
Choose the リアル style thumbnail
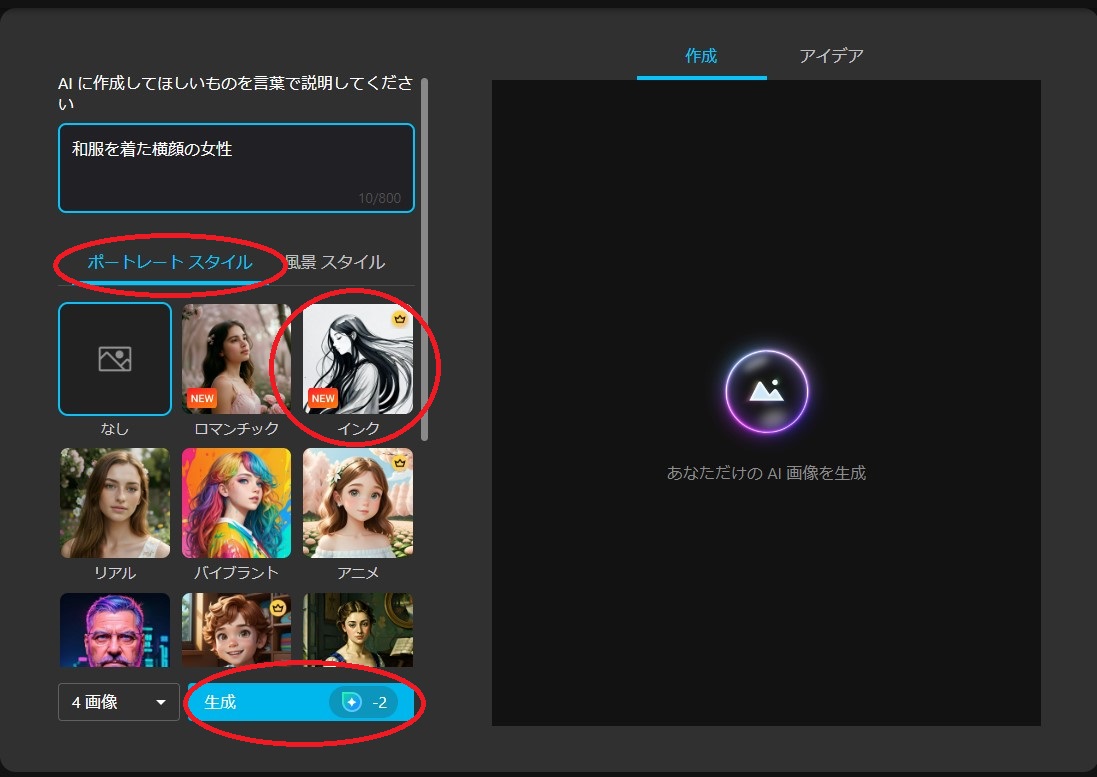pos(115,503)
